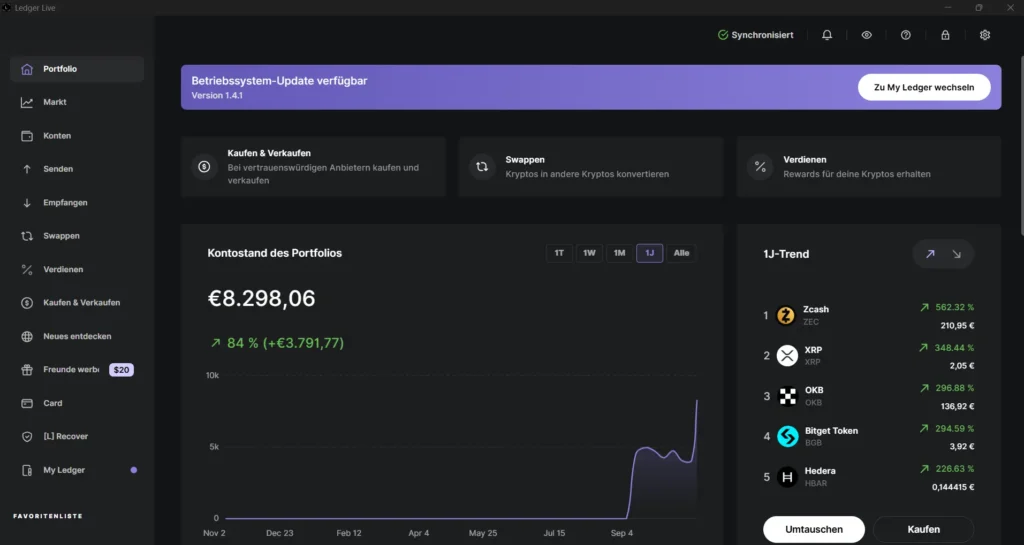Click the portfolio chart line peak

pyautogui.click(x=696, y=401)
